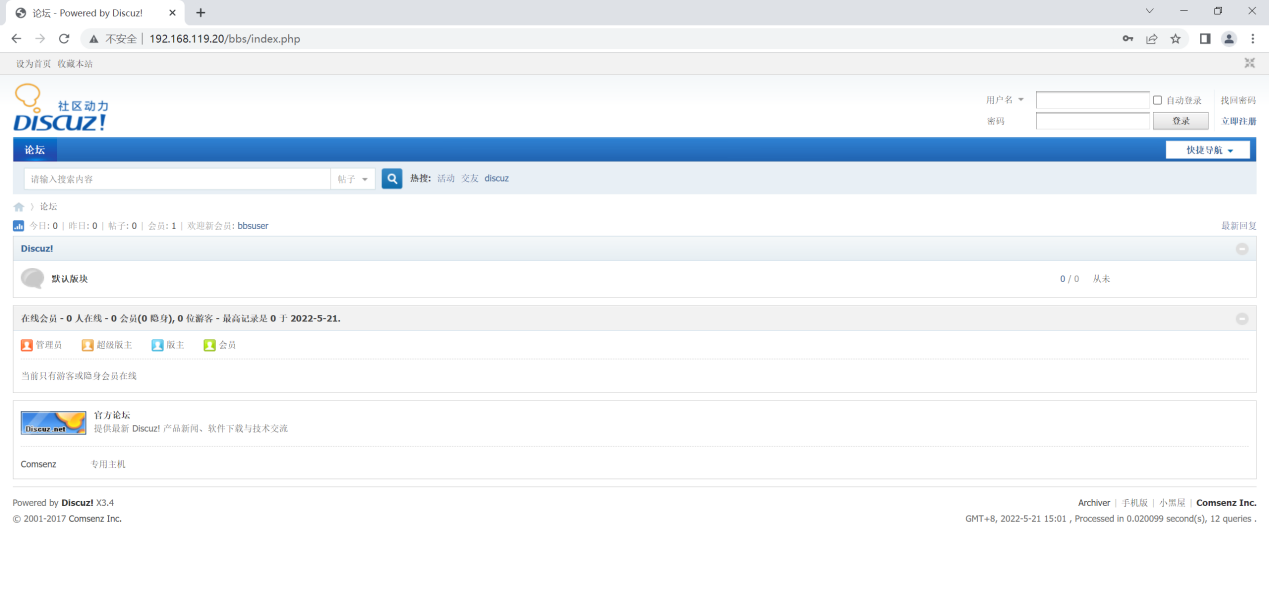This screenshot has height=609, width=1269.
Task: Open a new browser tab
Action: tap(201, 13)
